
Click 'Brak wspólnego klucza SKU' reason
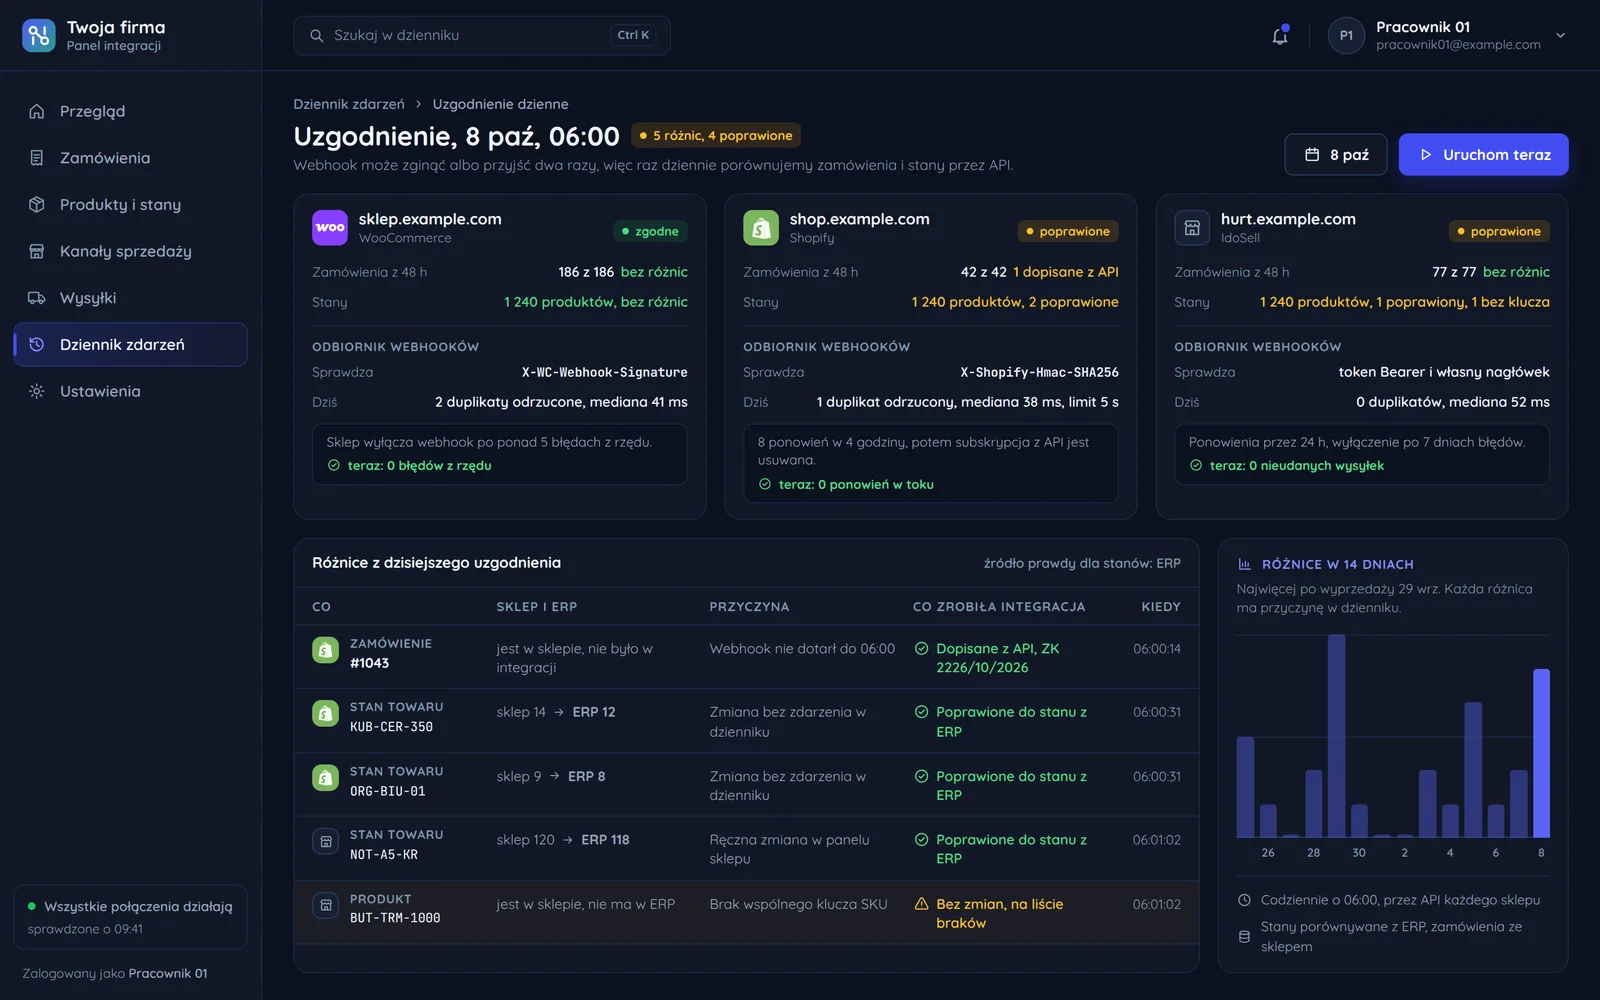tap(798, 904)
